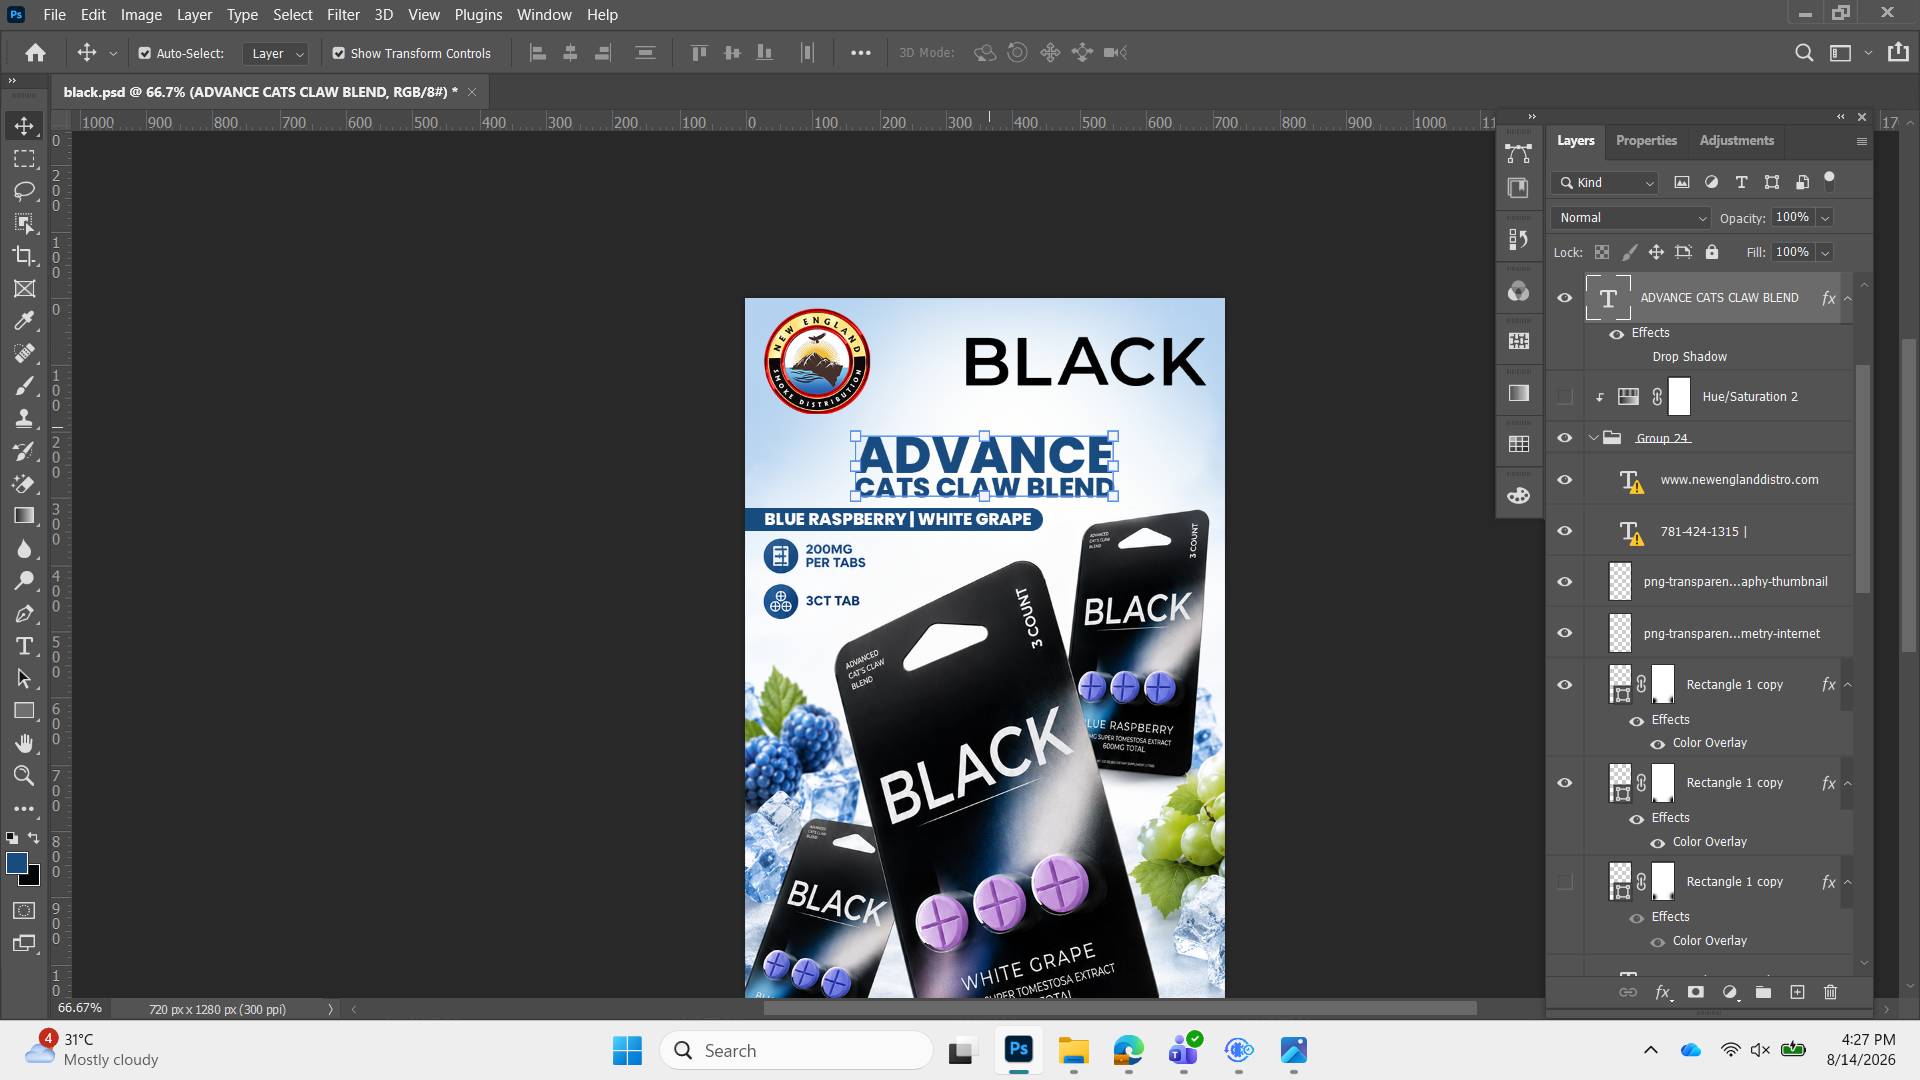Select the Lasso tool
This screenshot has width=1920, height=1080.
click(24, 191)
